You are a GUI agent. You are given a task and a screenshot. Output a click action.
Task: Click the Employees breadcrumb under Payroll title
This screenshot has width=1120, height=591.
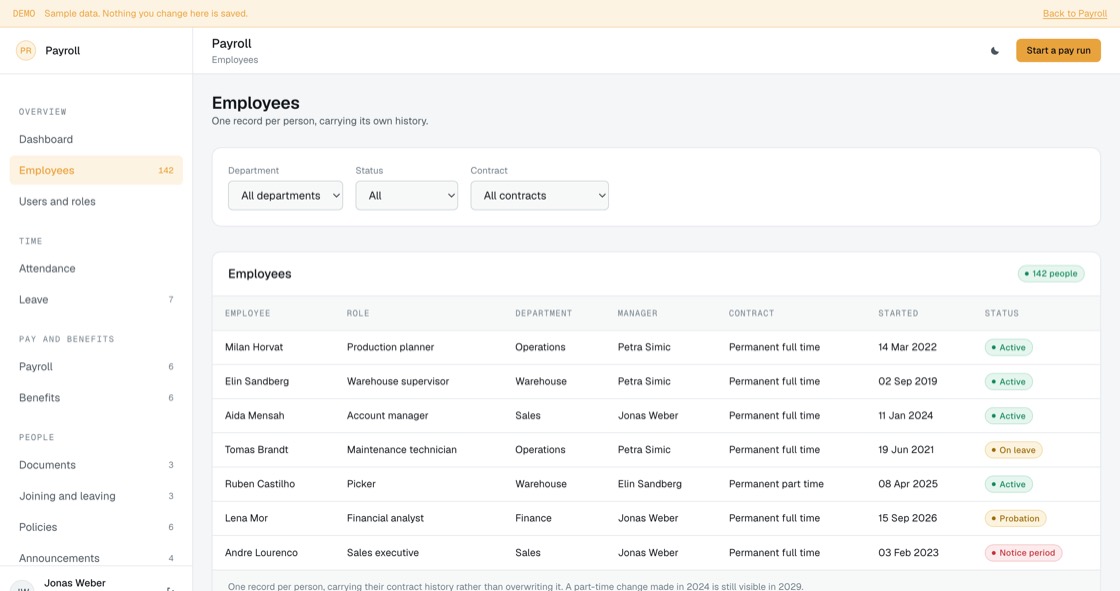coord(234,60)
